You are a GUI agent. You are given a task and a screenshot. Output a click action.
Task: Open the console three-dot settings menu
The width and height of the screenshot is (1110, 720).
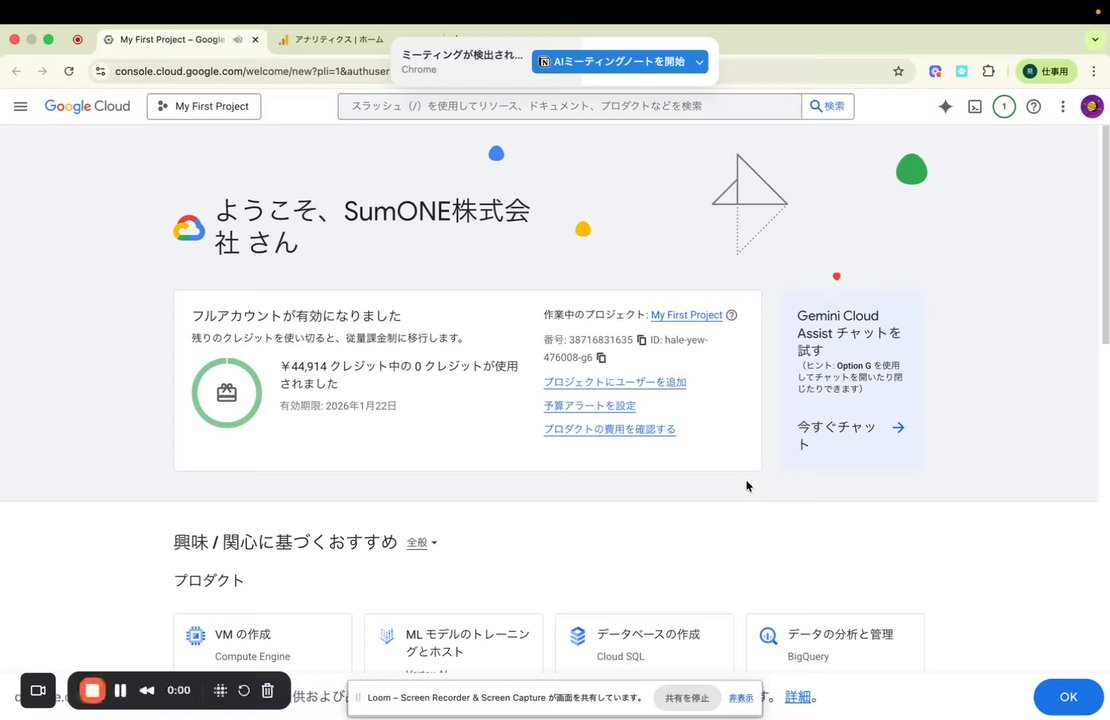pyautogui.click(x=1063, y=106)
